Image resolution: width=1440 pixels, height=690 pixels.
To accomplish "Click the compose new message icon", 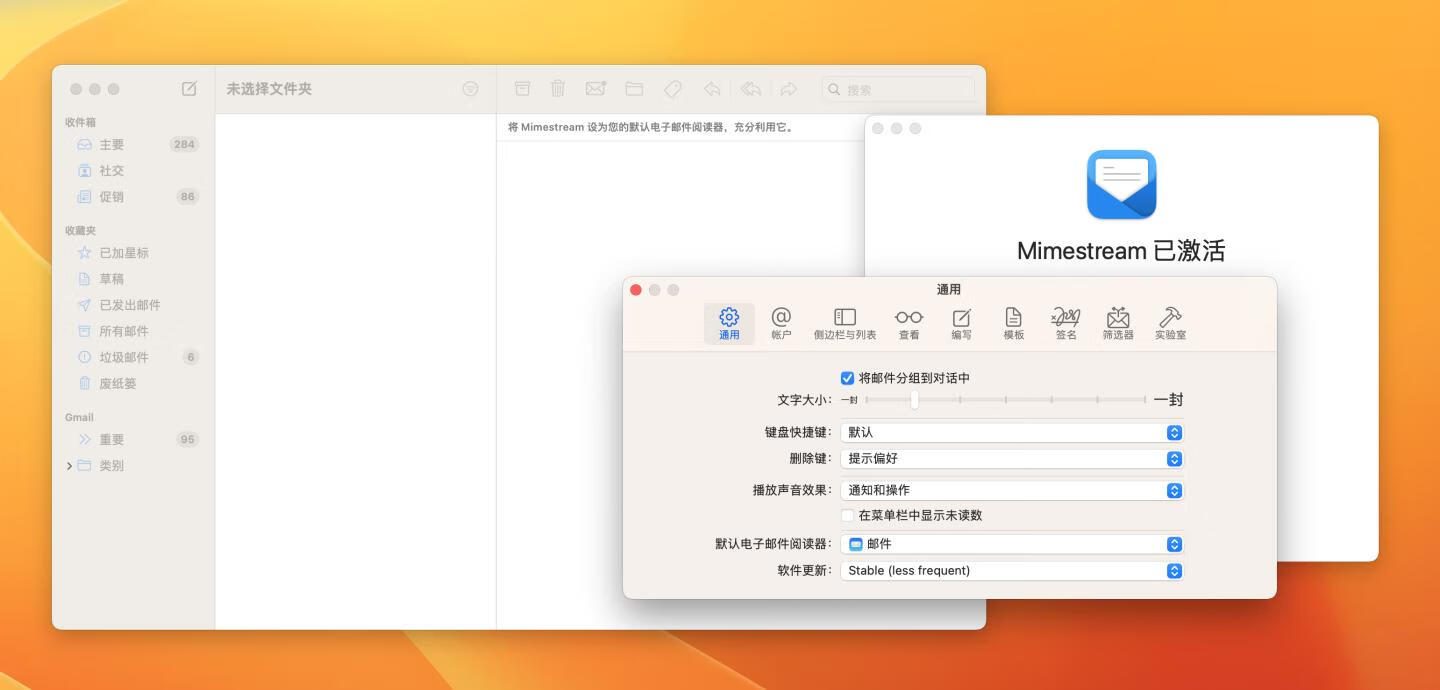I will 189,89.
